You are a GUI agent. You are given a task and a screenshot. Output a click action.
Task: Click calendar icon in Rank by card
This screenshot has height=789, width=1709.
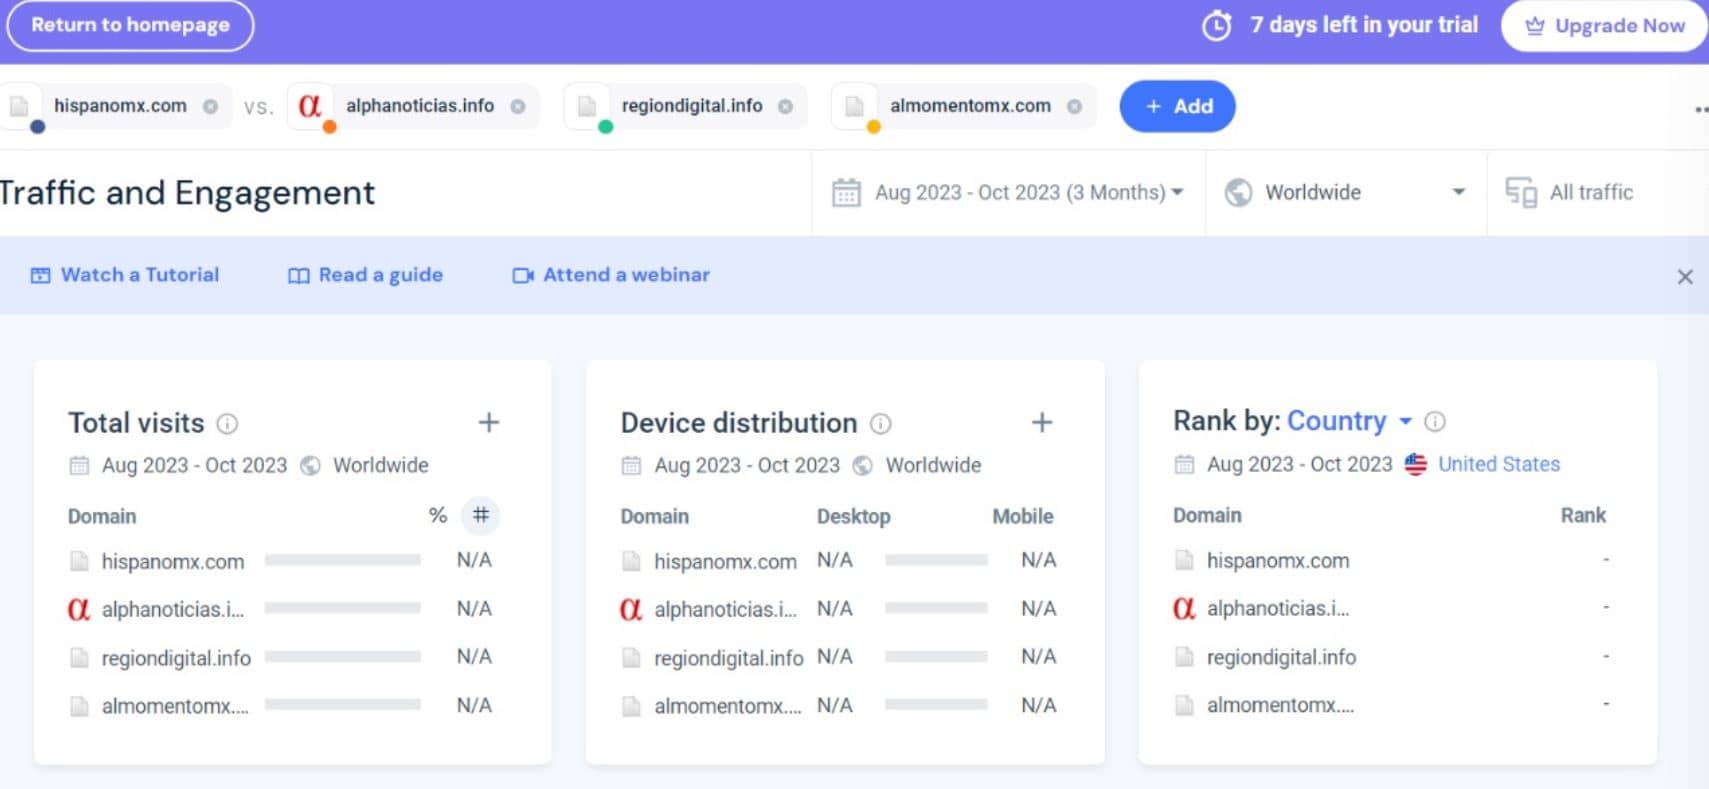point(1184,464)
